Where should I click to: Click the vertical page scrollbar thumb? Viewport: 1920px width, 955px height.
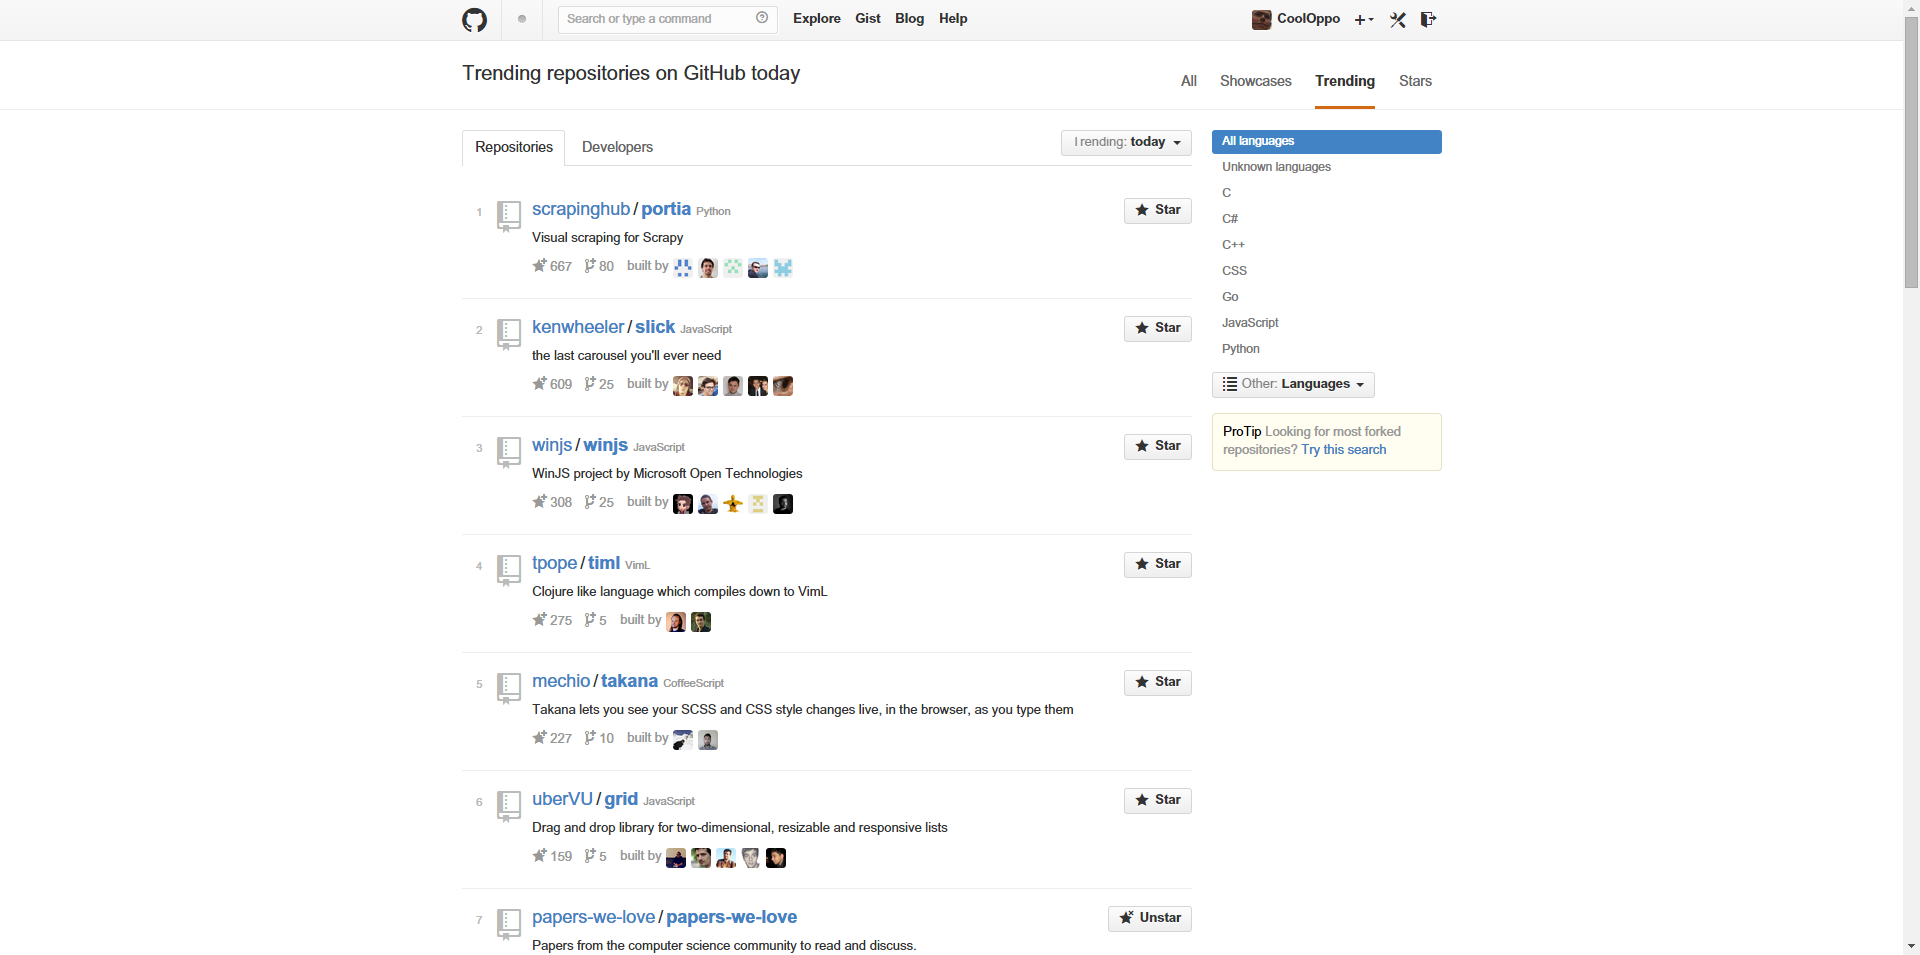pos(1911,152)
